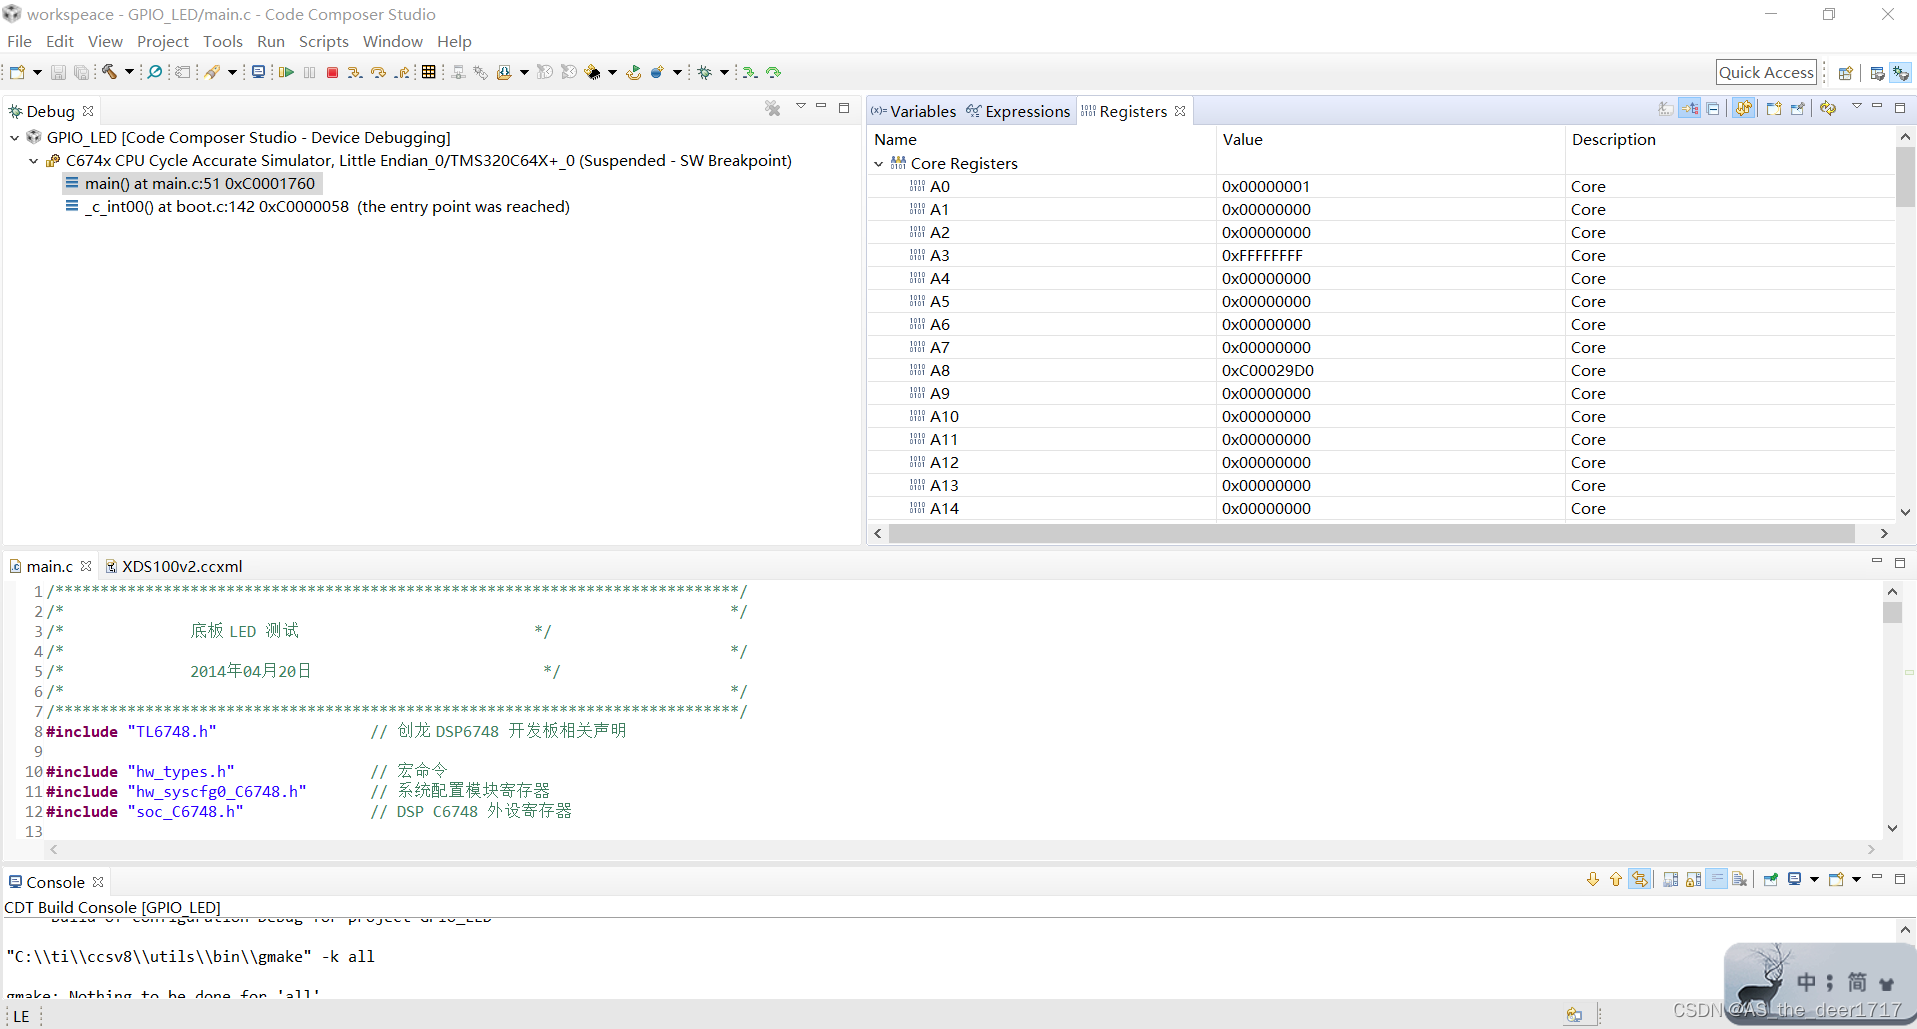Click the Open Perspective icon
Image resolution: width=1917 pixels, height=1029 pixels.
point(1846,73)
